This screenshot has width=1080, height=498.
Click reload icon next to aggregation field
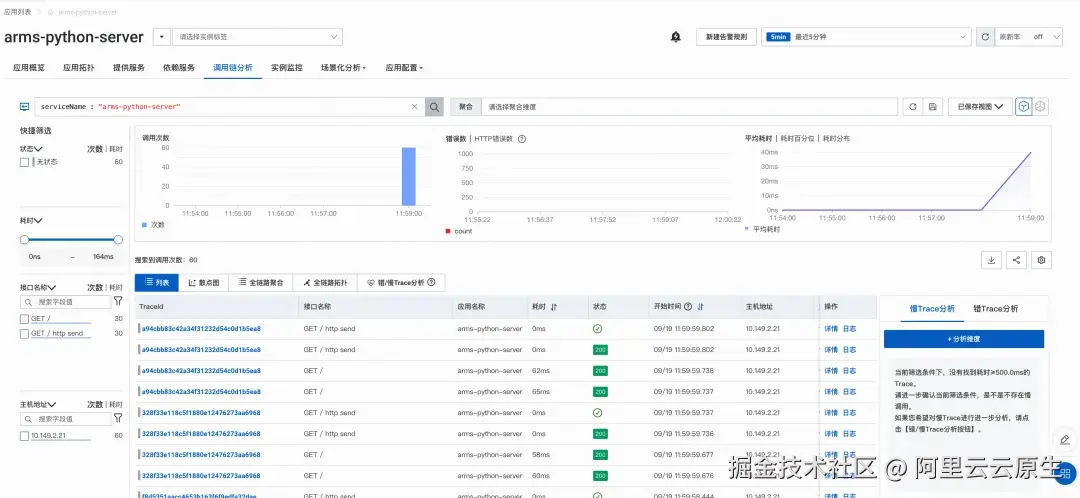pyautogui.click(x=913, y=107)
